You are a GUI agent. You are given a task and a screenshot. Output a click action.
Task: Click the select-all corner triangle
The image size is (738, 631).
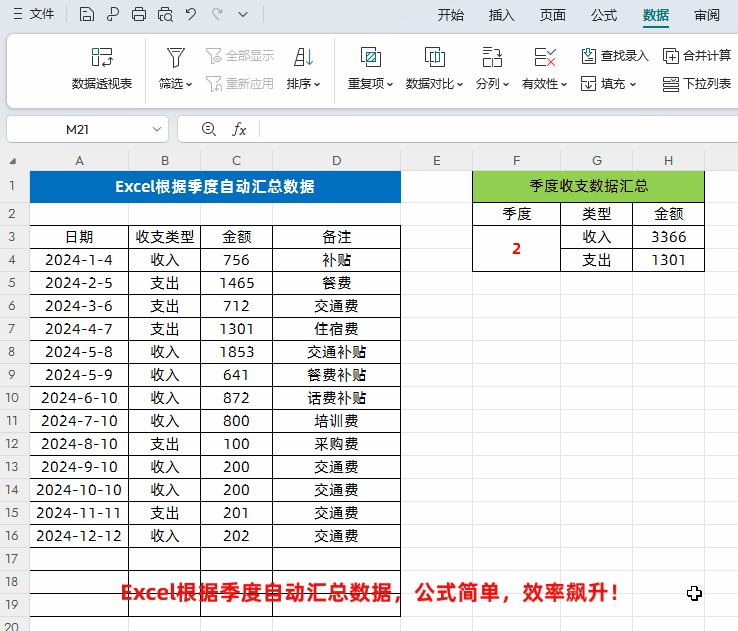click(13, 161)
